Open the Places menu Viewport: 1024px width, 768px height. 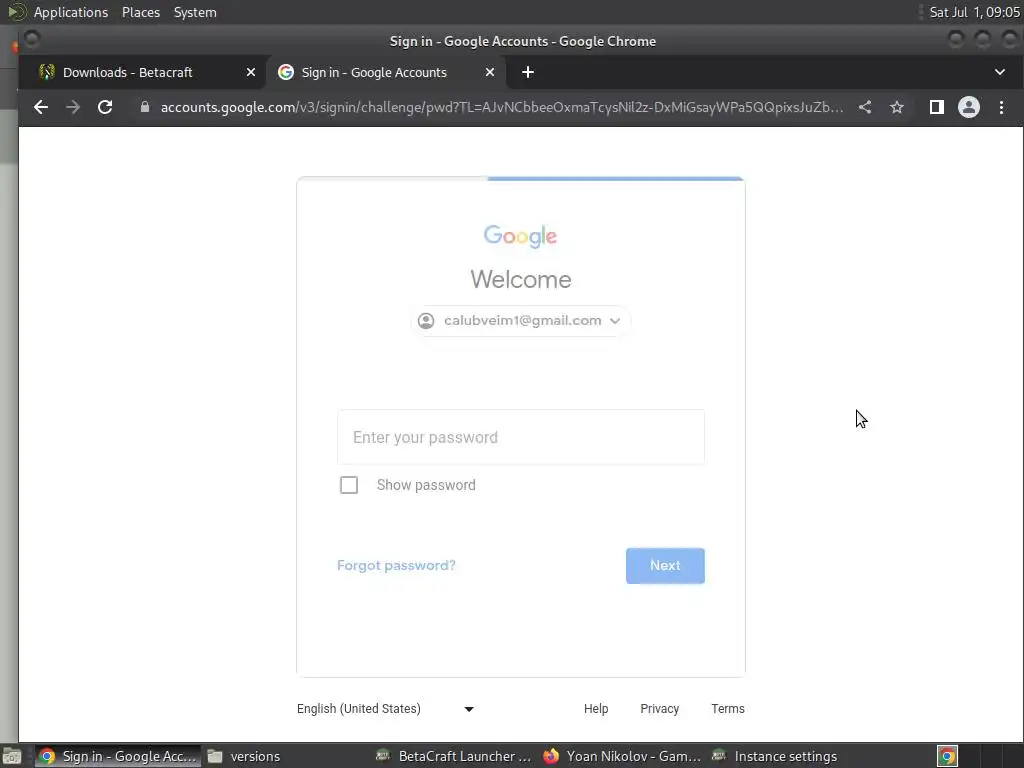pos(141,12)
